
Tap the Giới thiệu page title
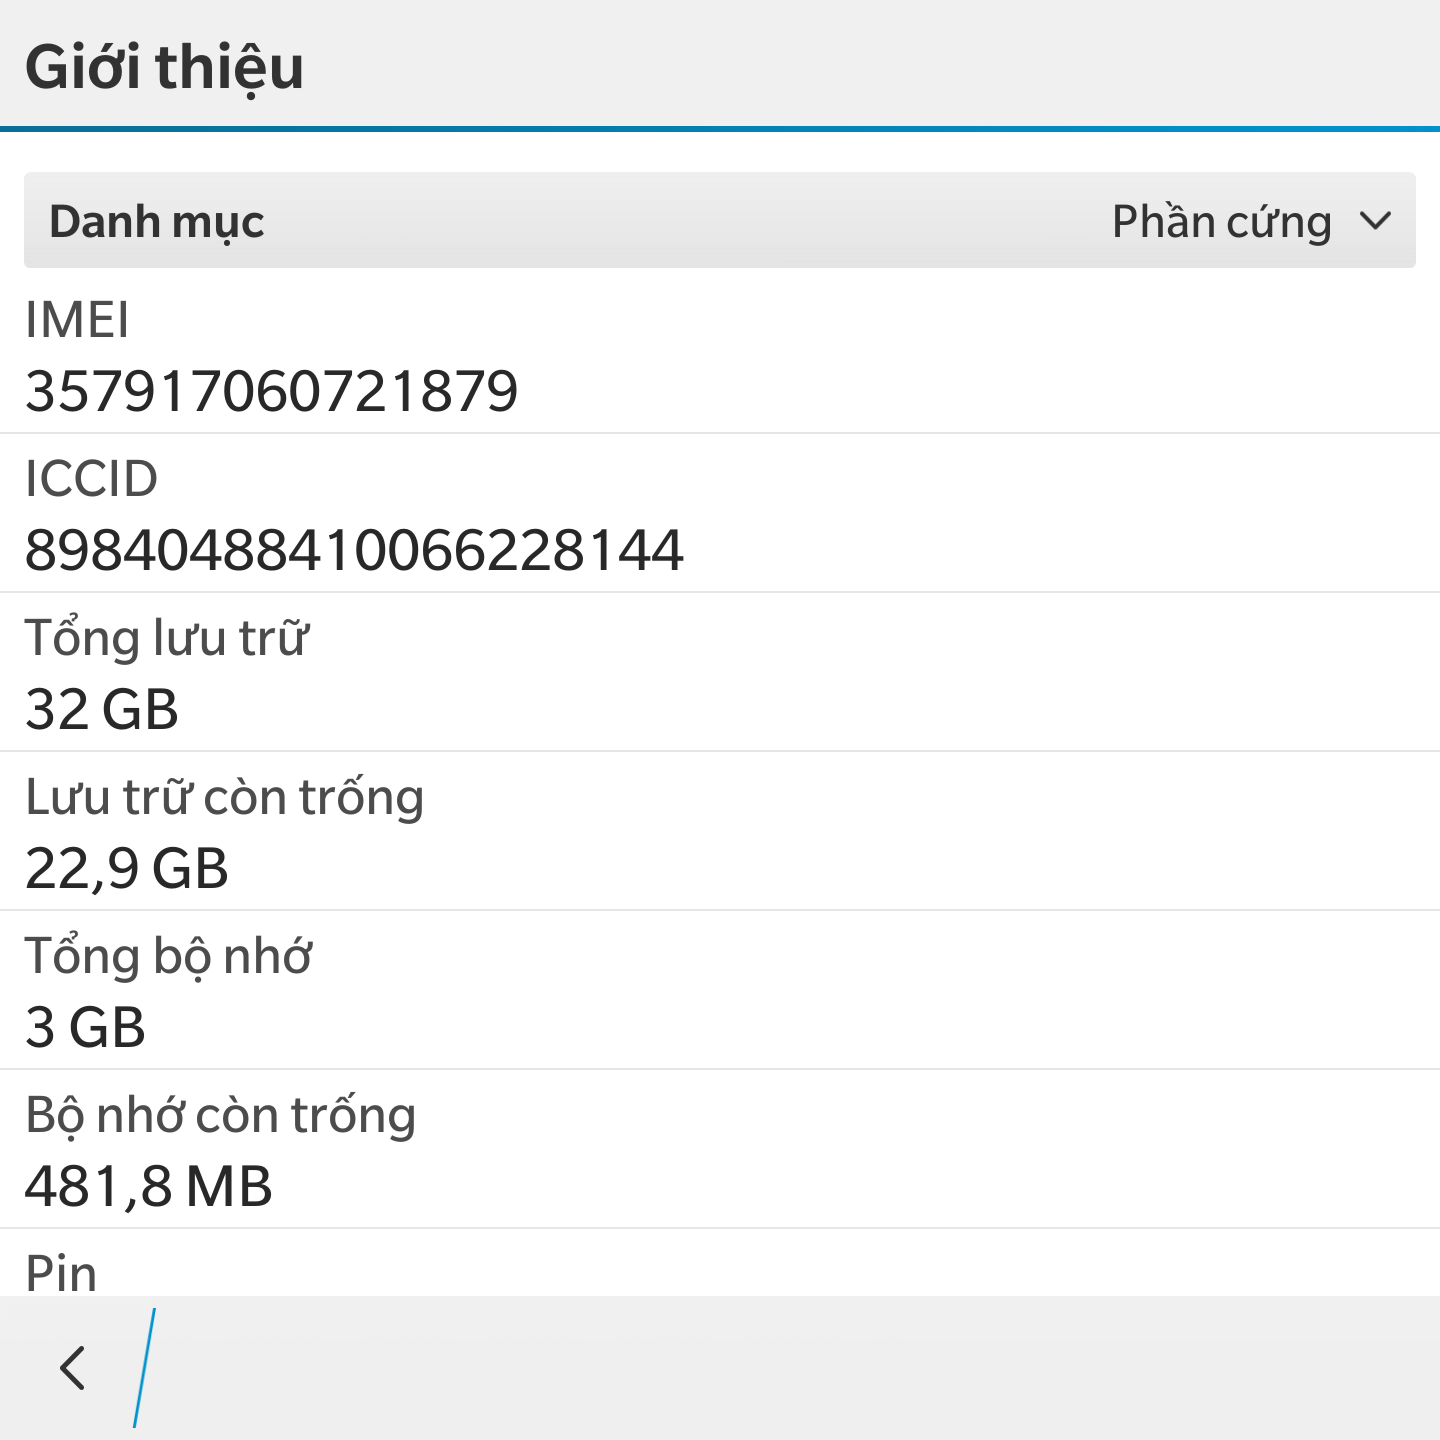click(164, 67)
